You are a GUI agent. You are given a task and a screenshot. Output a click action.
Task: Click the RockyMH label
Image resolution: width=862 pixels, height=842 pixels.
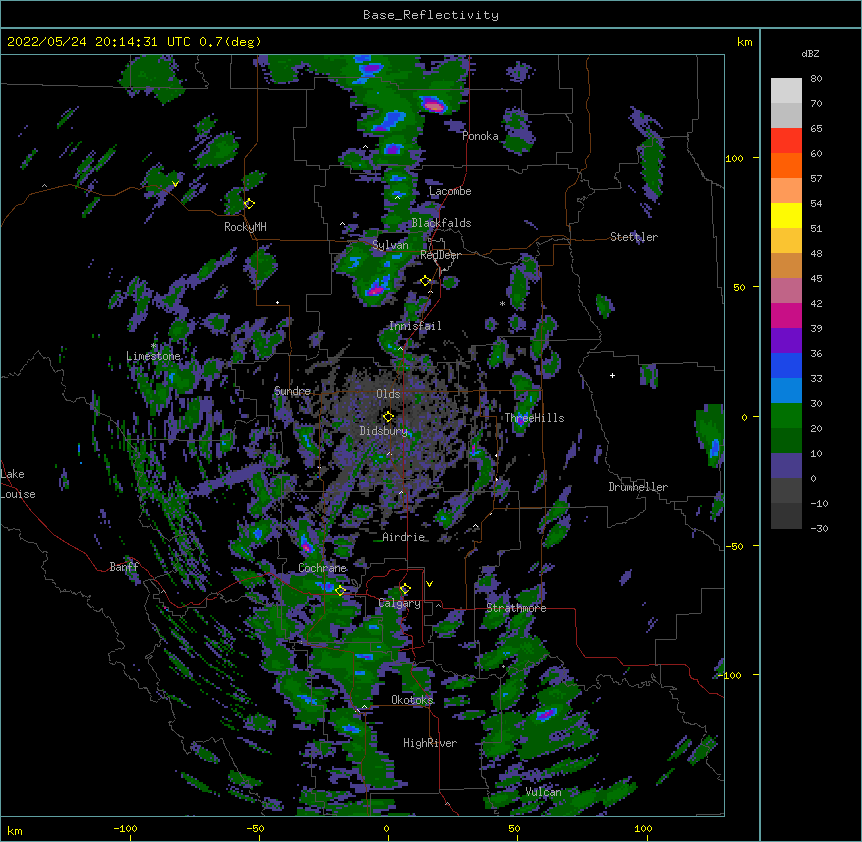click(x=245, y=227)
